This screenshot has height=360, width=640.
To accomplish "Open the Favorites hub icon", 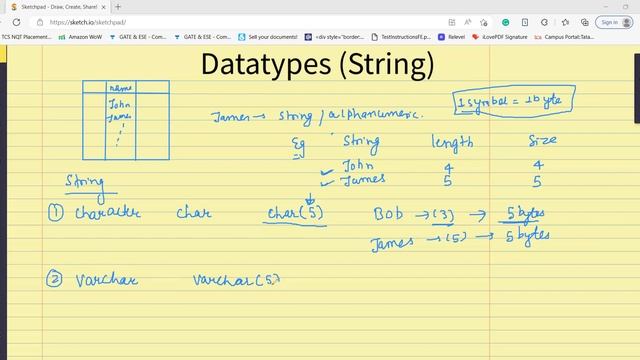I will tap(565, 22).
